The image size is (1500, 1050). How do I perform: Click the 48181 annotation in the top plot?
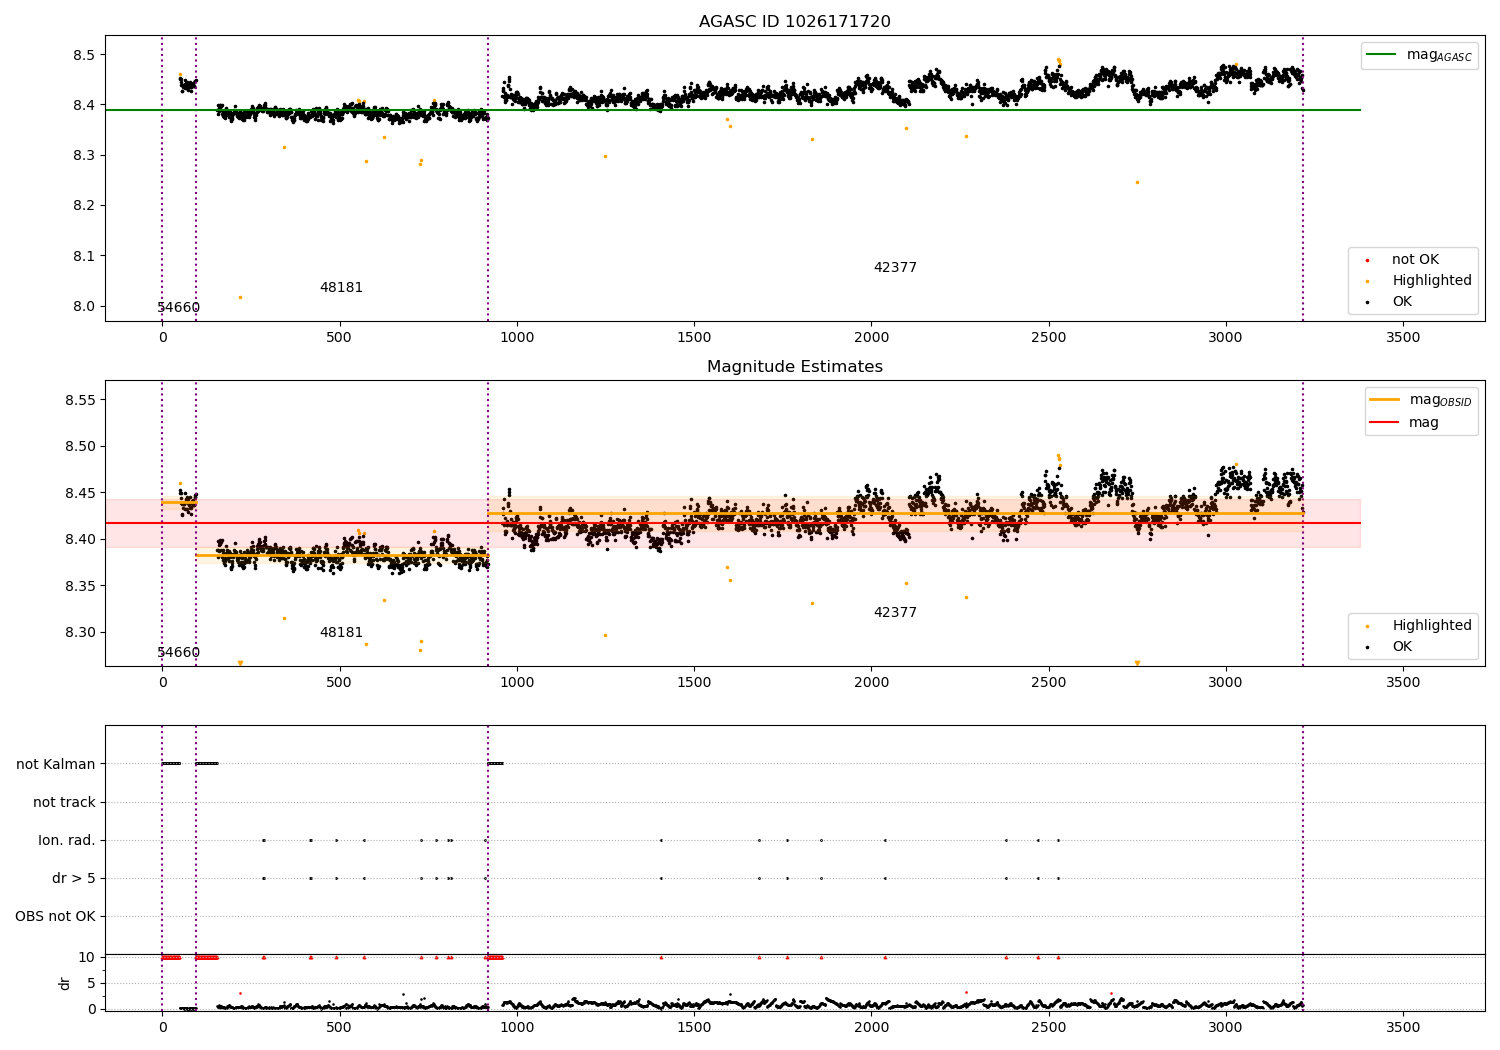pos(341,288)
